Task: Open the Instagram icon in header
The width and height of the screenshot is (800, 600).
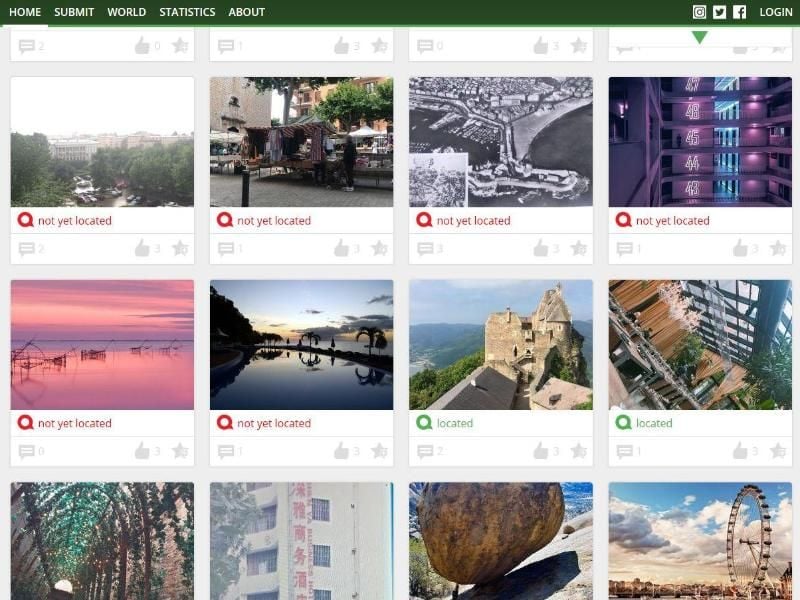Action: [700, 12]
